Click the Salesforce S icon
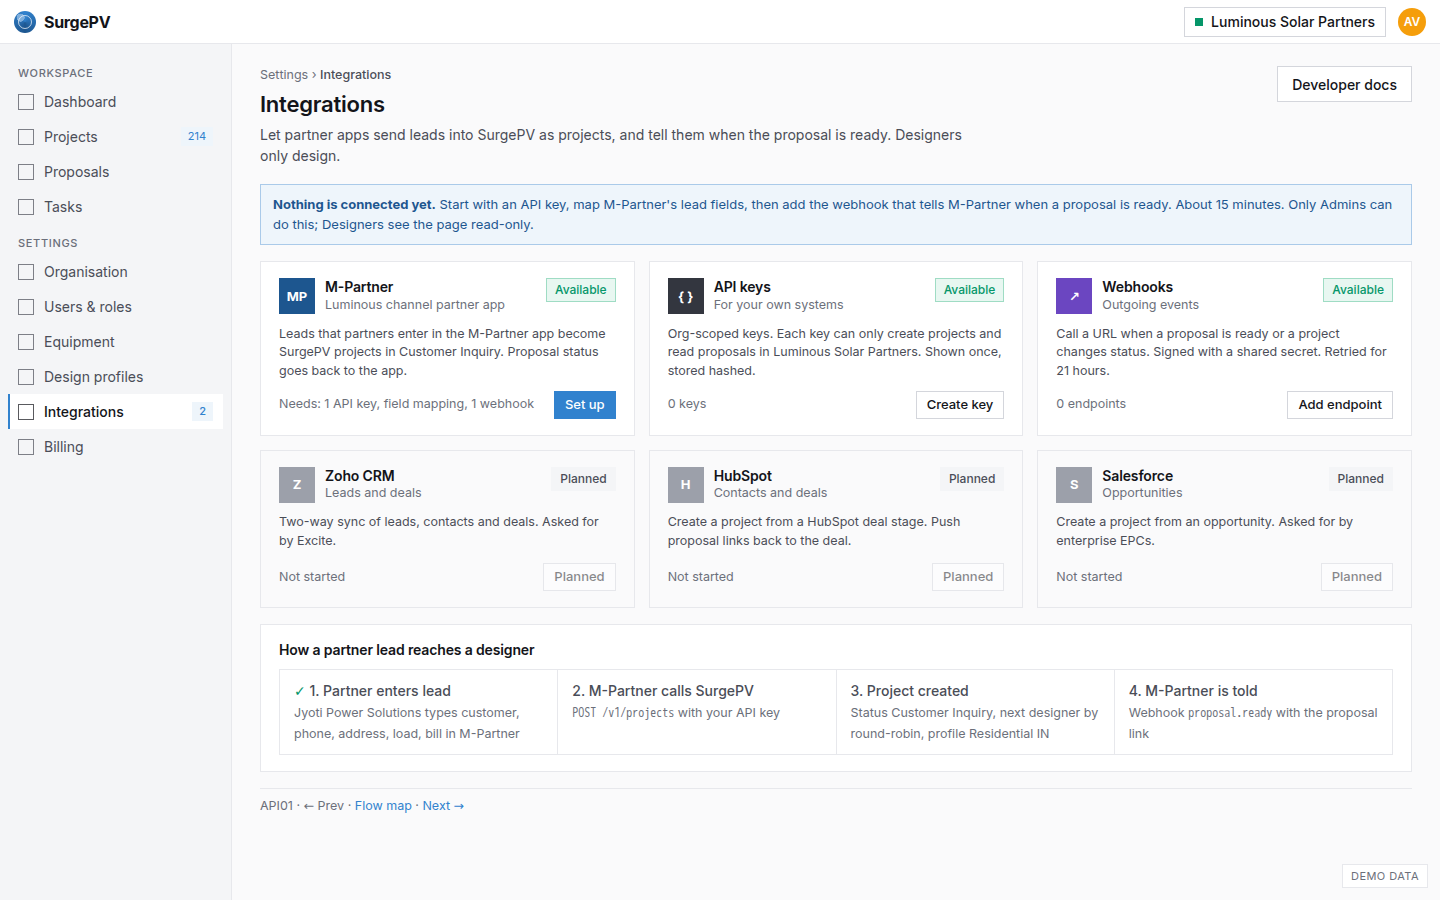Screen dimensions: 1440x900 tap(1074, 485)
